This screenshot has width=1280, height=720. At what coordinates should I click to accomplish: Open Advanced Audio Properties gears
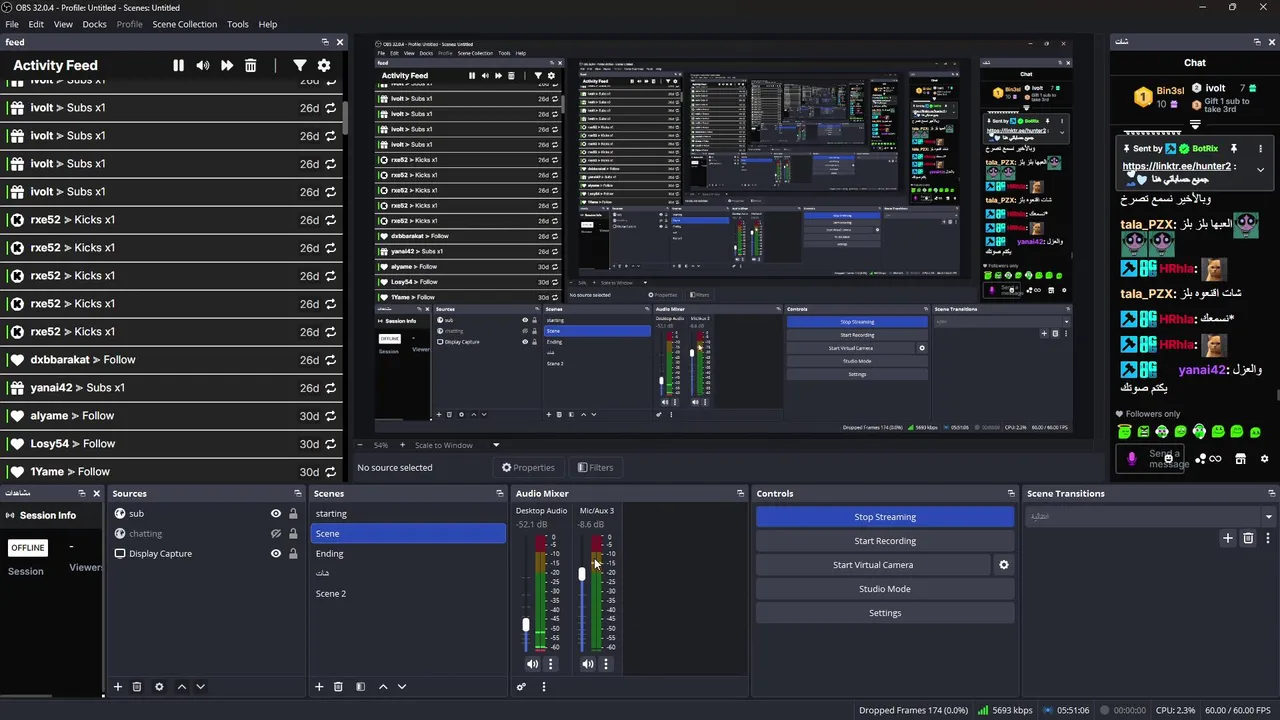(521, 687)
